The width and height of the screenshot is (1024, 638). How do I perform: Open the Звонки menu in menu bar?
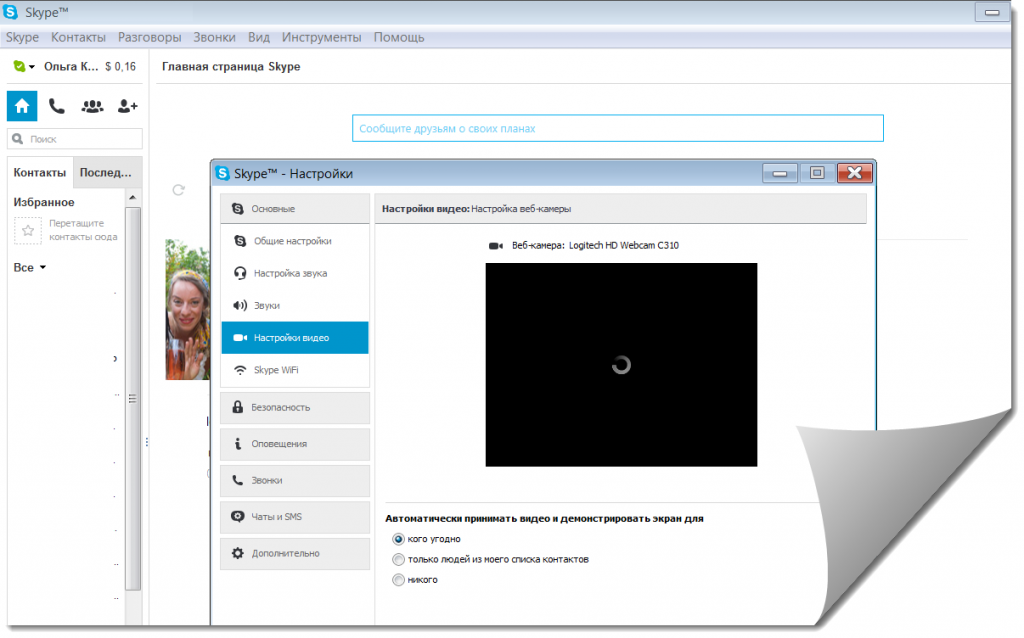[214, 37]
